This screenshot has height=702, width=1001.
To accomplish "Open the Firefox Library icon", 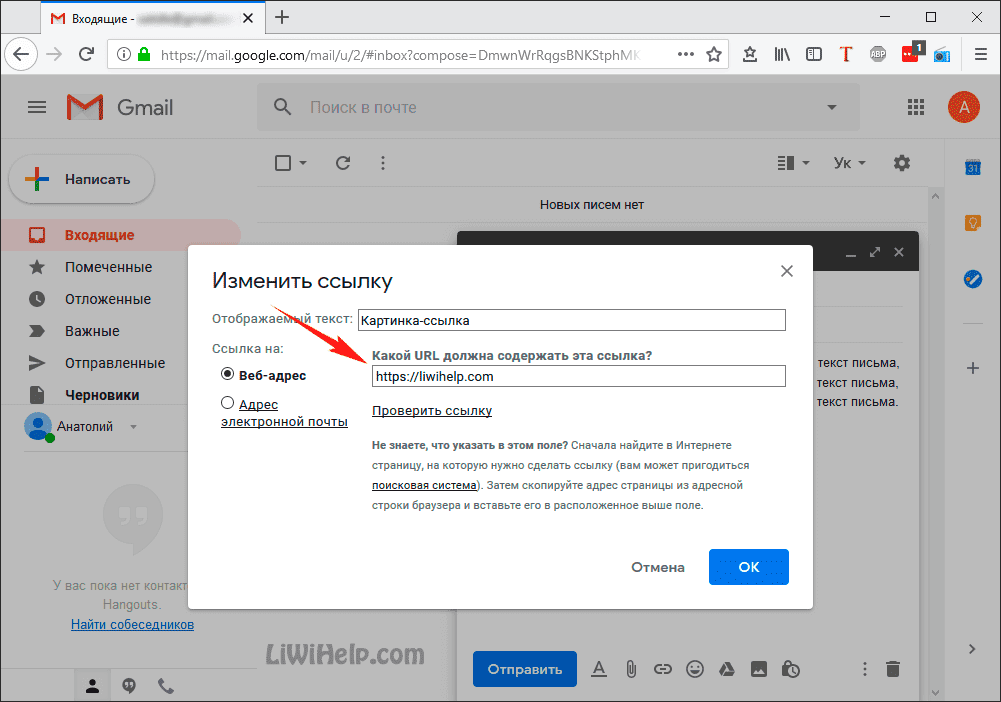I will (782, 54).
